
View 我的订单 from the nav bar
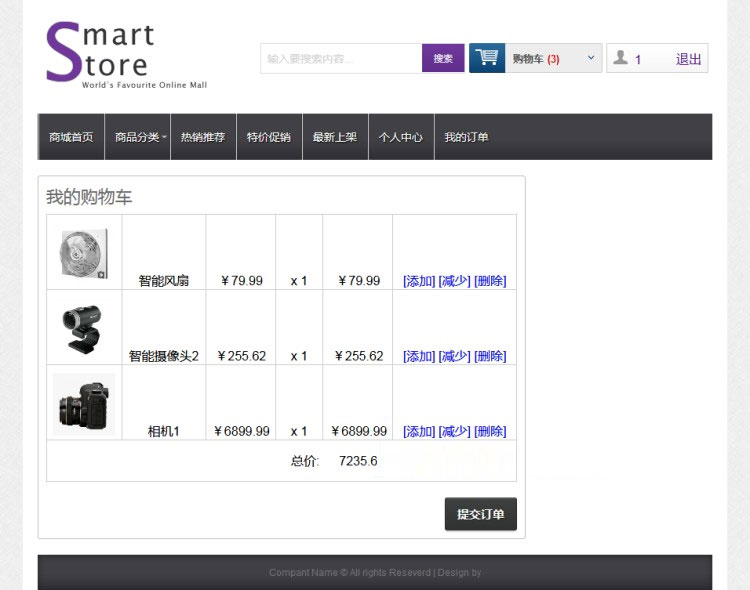pyautogui.click(x=467, y=137)
